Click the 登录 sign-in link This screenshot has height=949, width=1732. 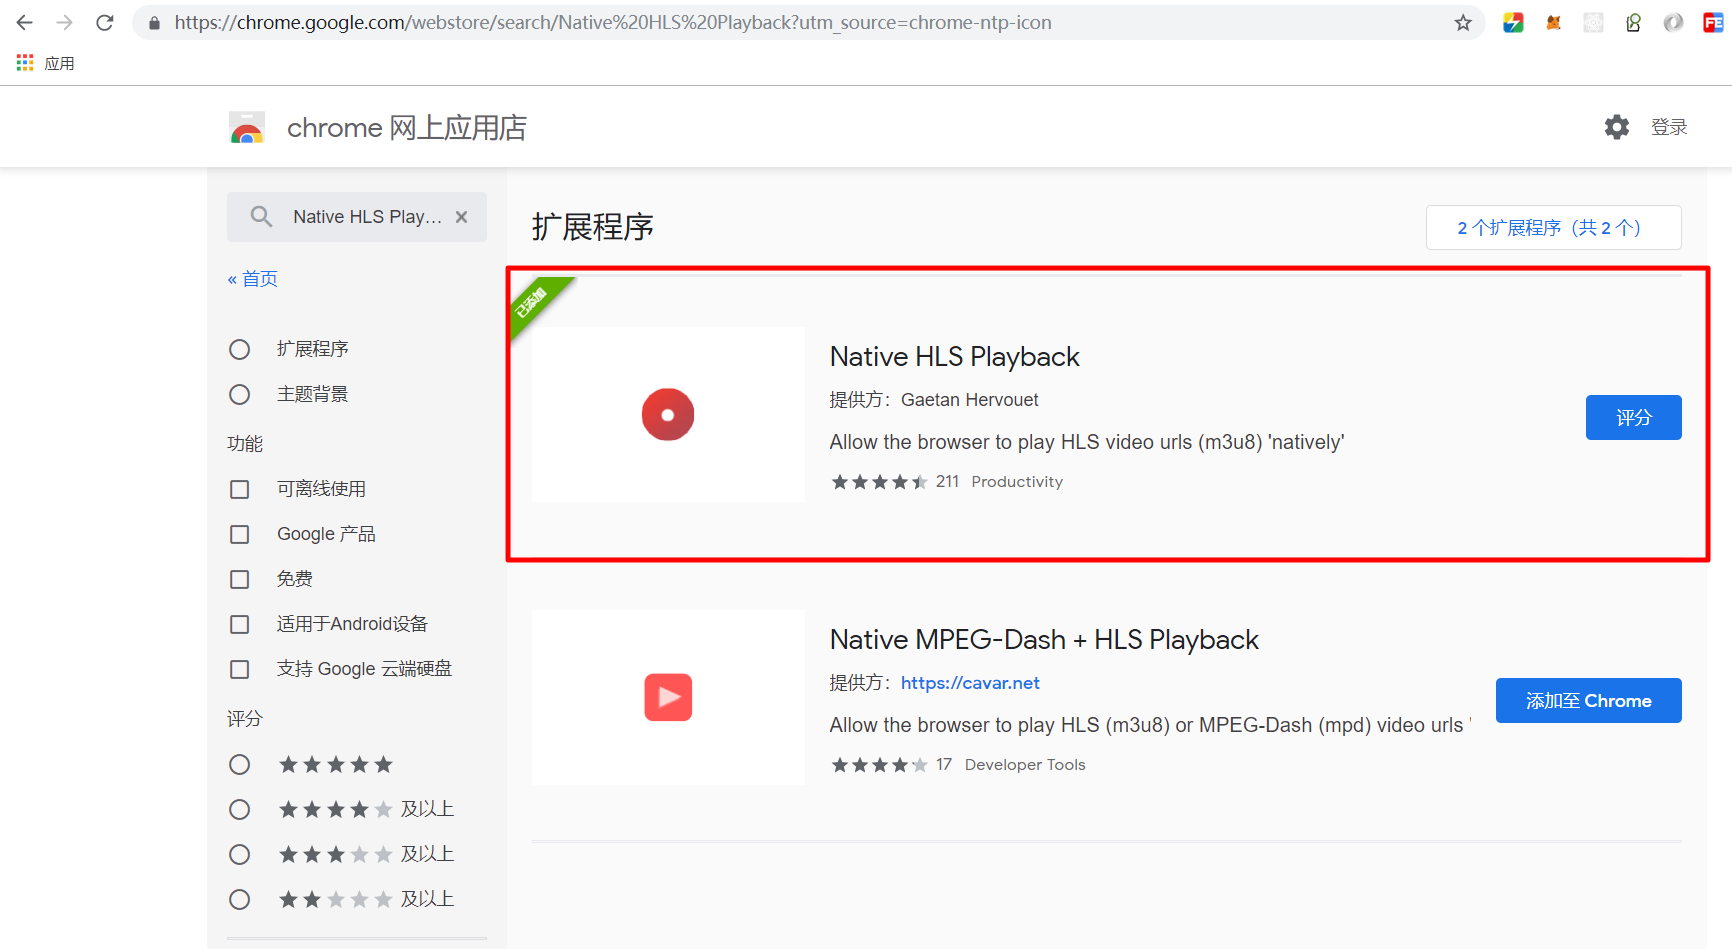click(x=1669, y=127)
